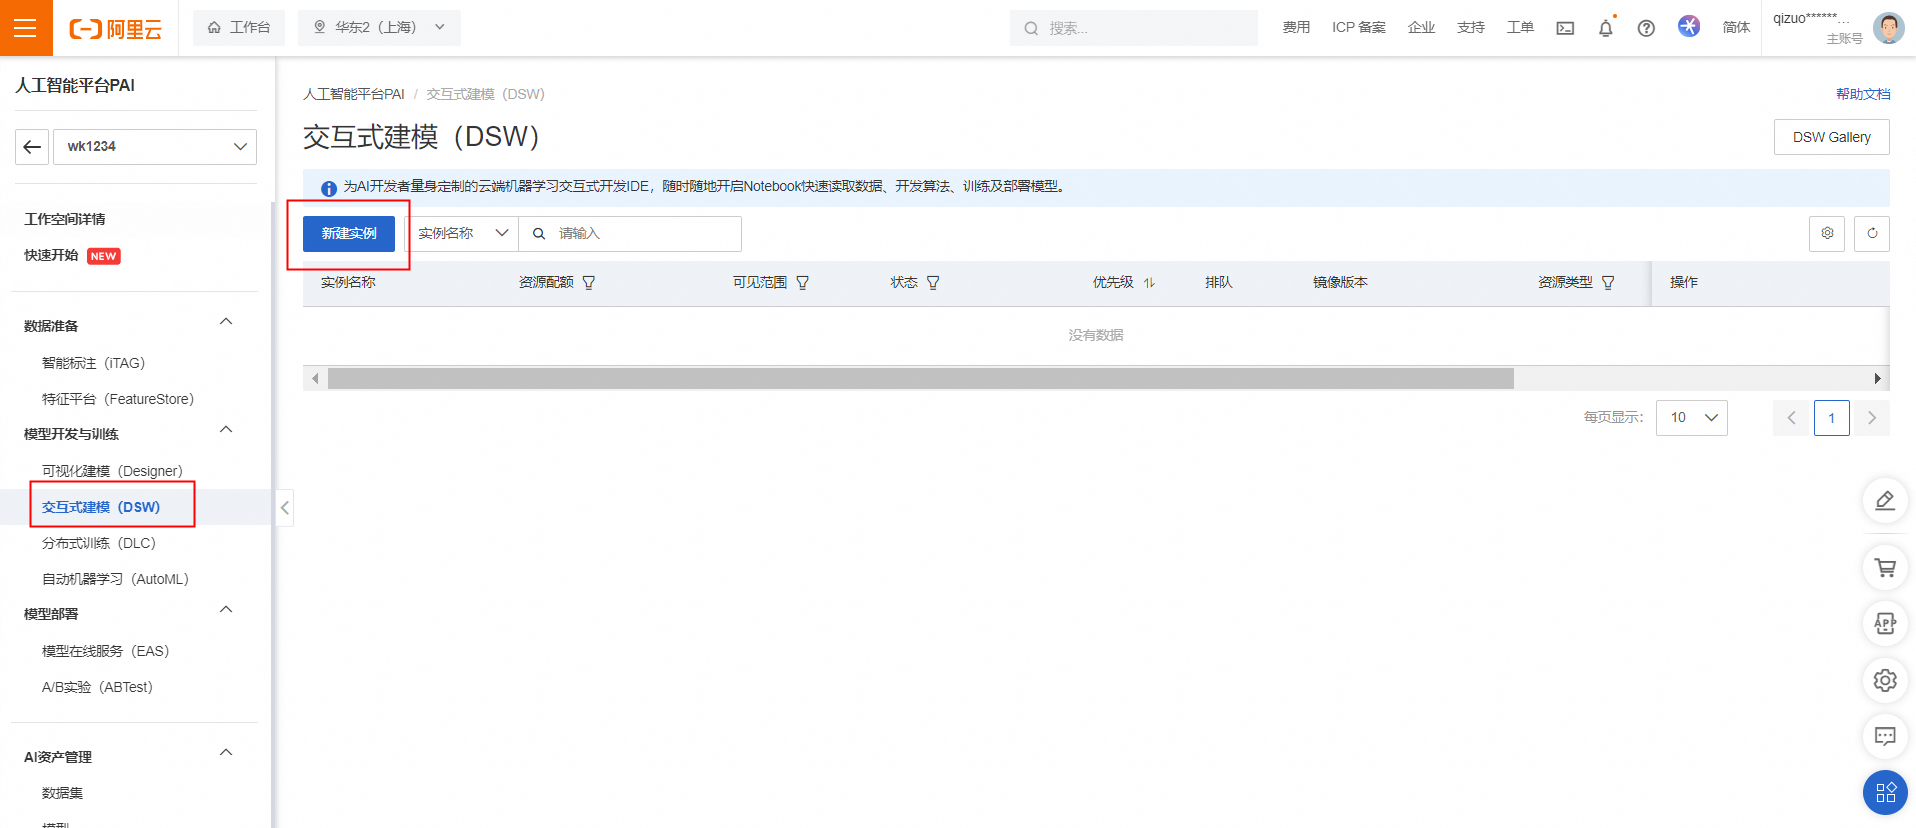Sort by priority column
The height and width of the screenshot is (828, 1916).
[x=1149, y=283]
